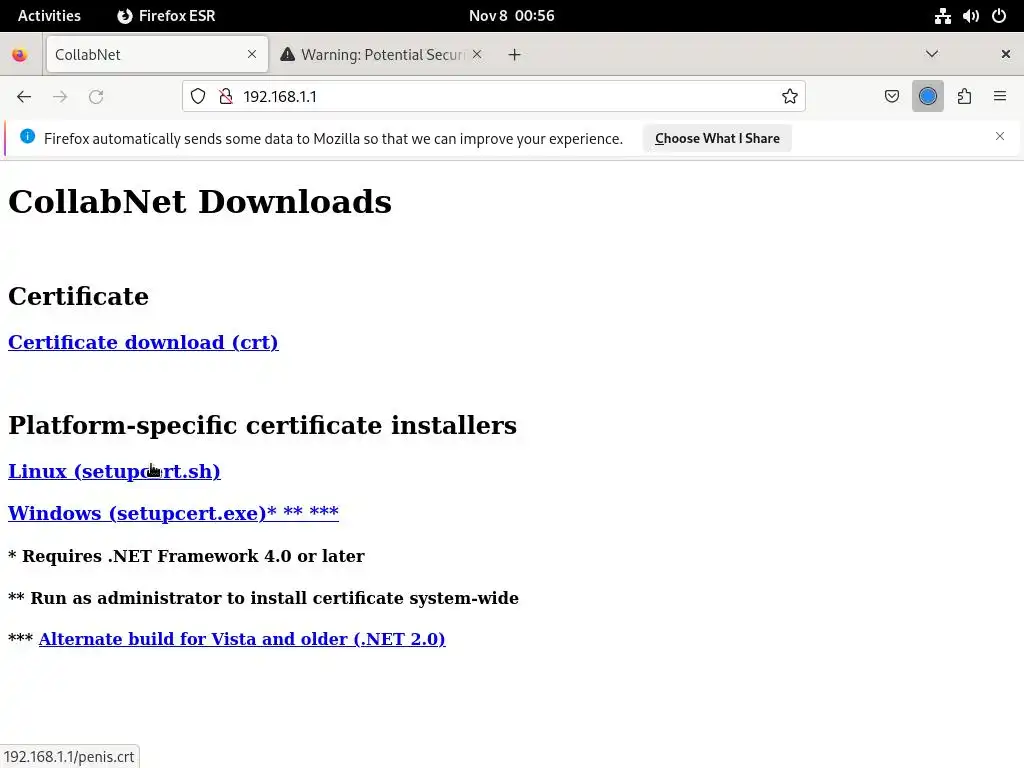The image size is (1024, 768).
Task: Click the insecure connection padlock icon
Action: pos(226,97)
